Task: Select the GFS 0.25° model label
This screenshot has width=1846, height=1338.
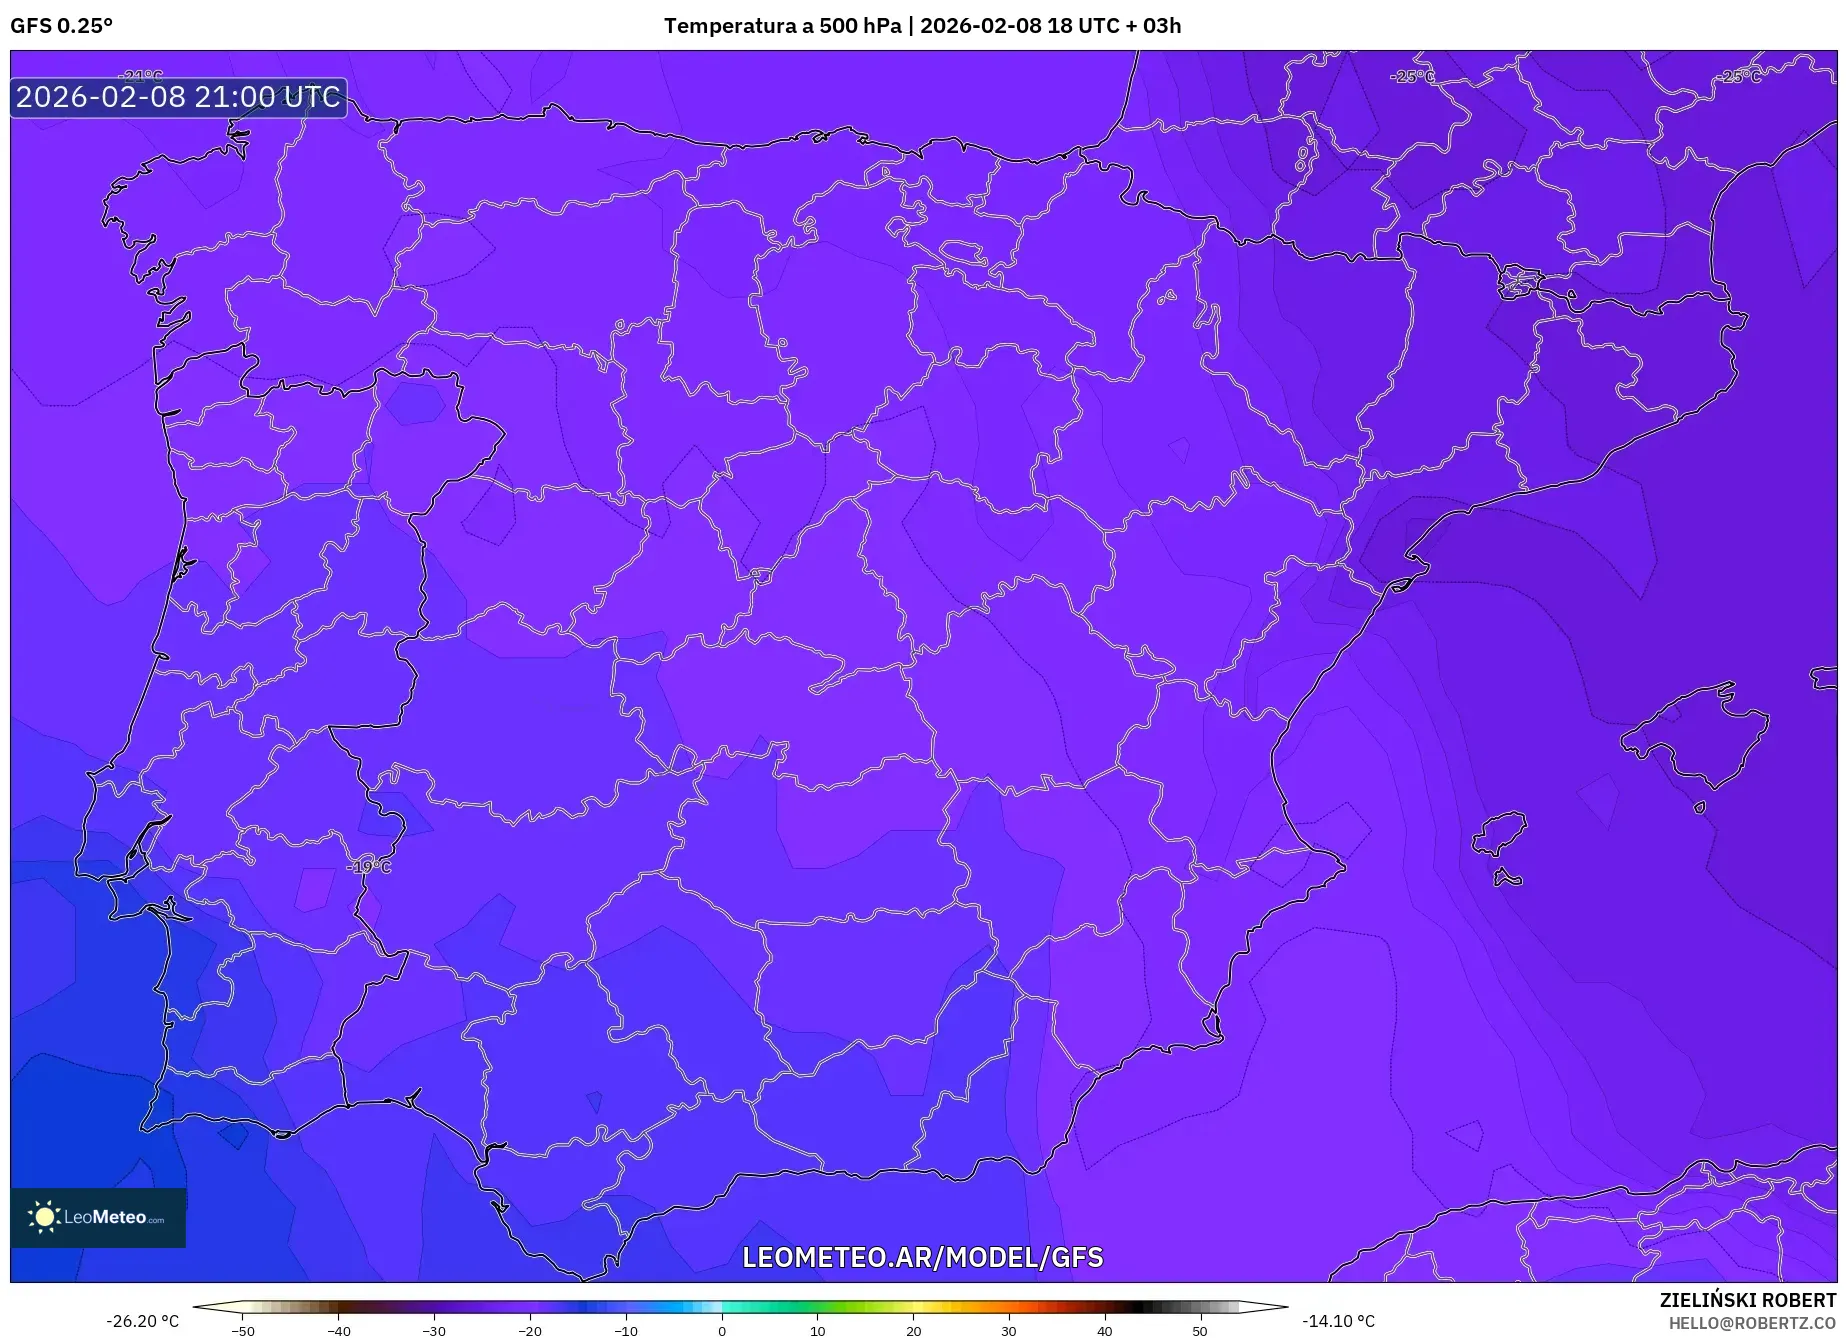Action: (60, 27)
